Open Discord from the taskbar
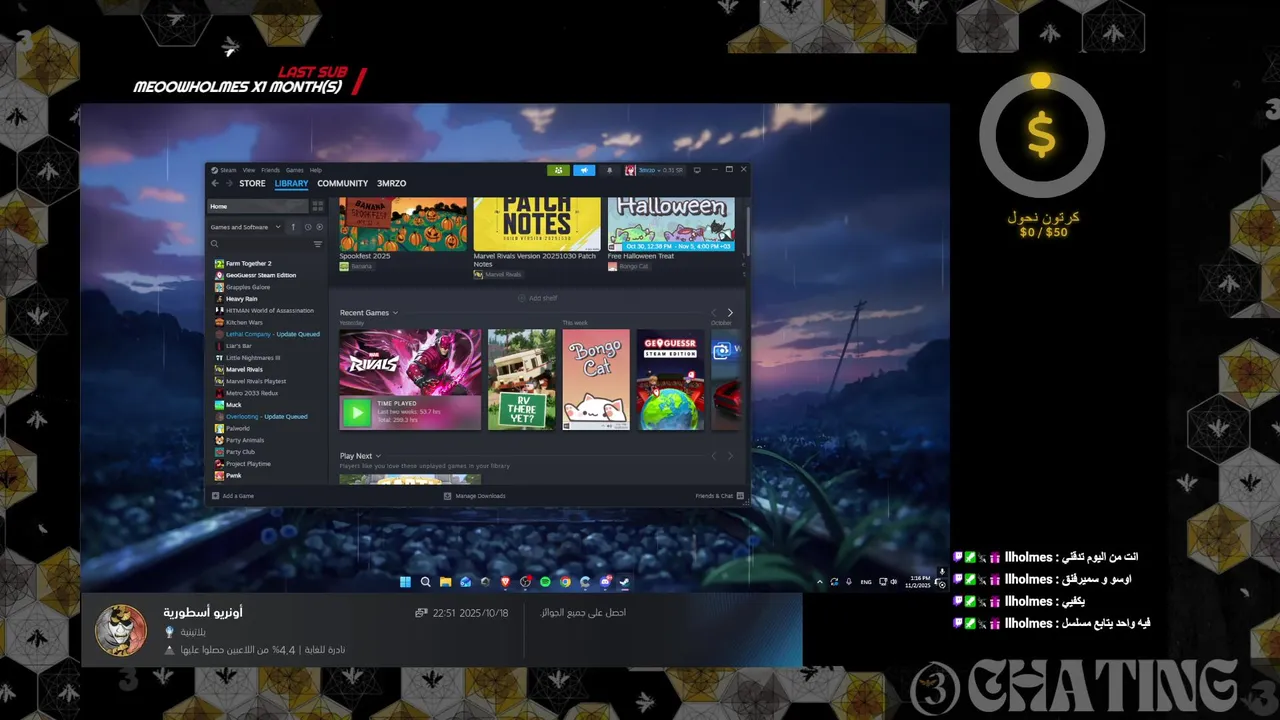 (605, 582)
